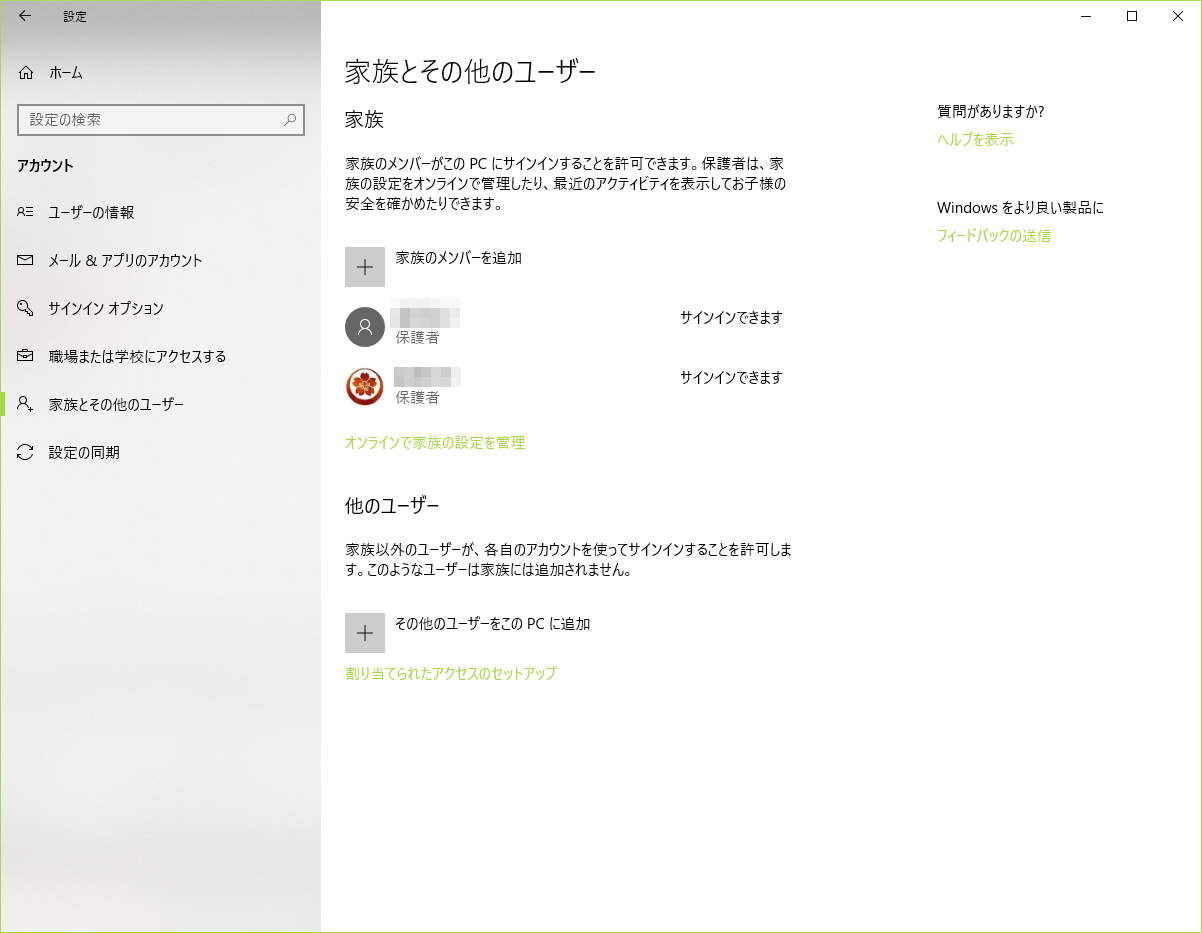
Task: Click the gray person avatar of first 保護者
Action: point(365,327)
